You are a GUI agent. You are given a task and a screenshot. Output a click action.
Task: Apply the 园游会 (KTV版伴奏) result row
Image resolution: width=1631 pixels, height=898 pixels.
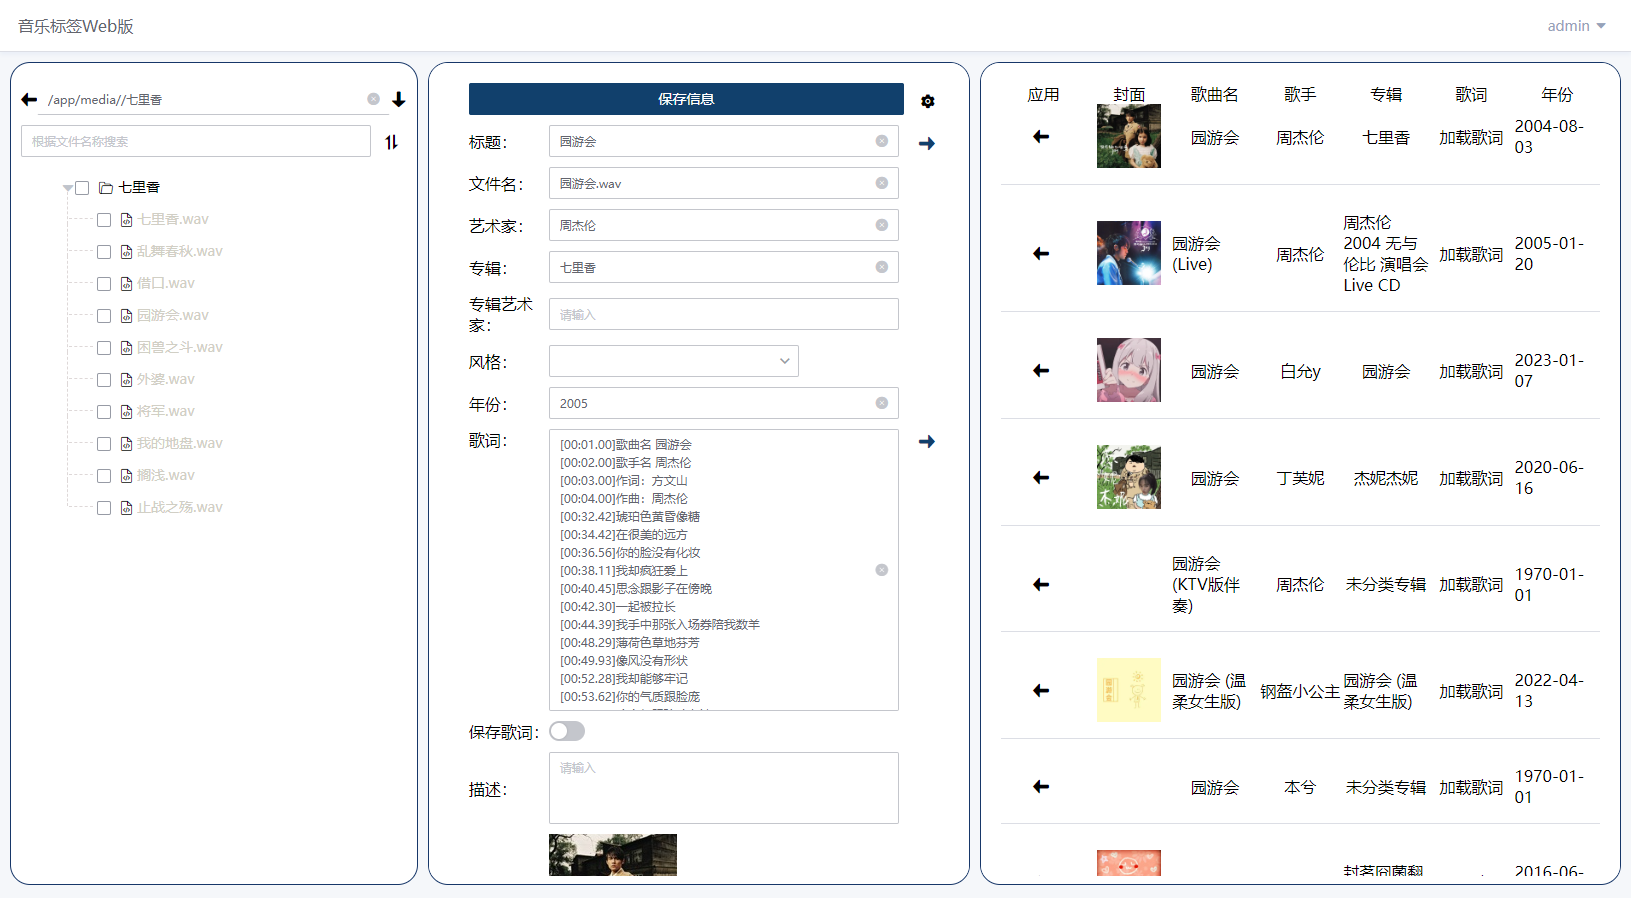point(1041,584)
